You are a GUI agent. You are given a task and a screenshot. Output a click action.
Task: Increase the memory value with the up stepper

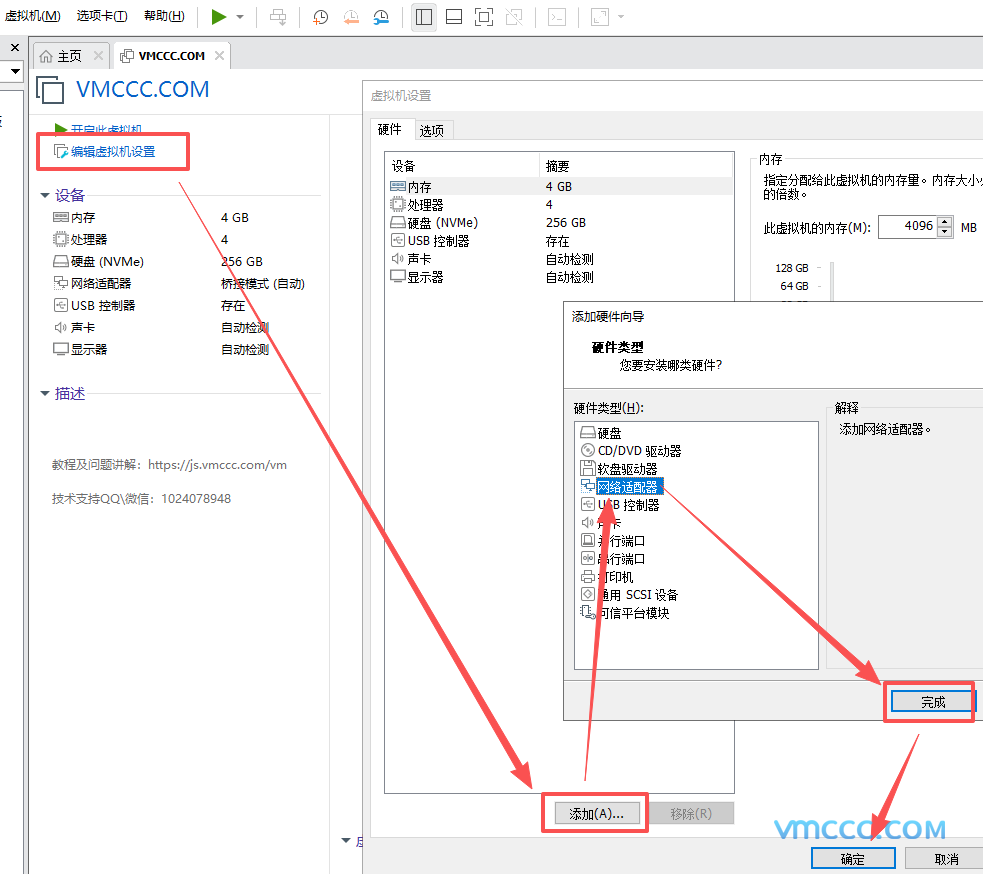tap(943, 223)
